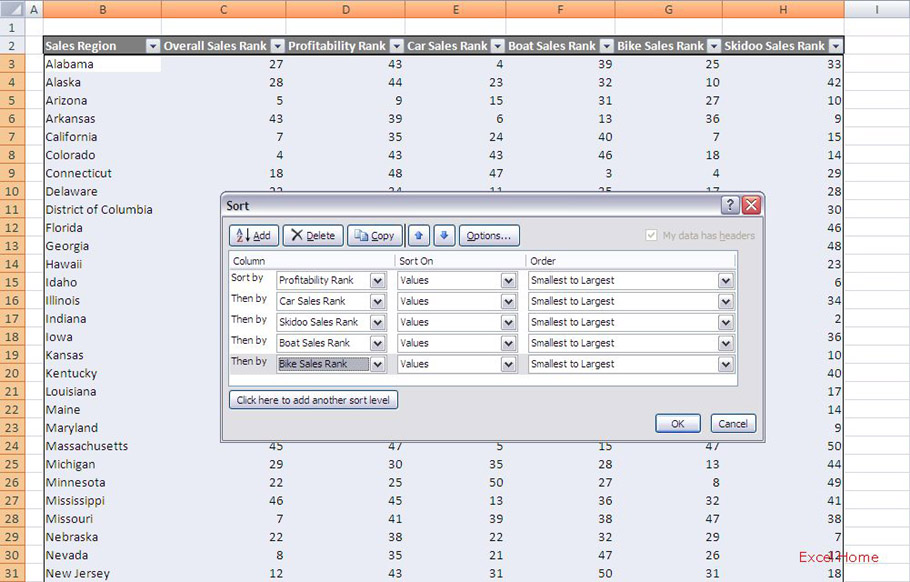Open the Skidoo Sales Rank filter menu
The width and height of the screenshot is (910, 582).
click(836, 45)
